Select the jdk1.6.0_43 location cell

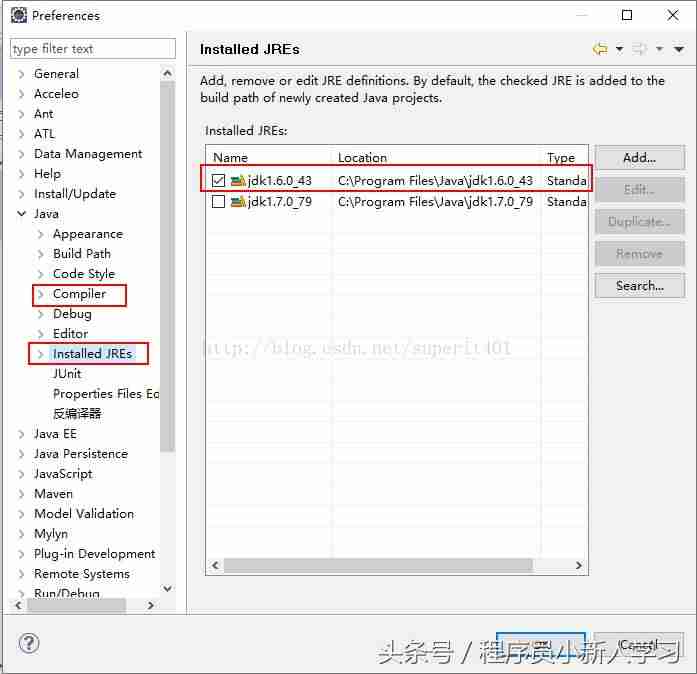pos(435,181)
